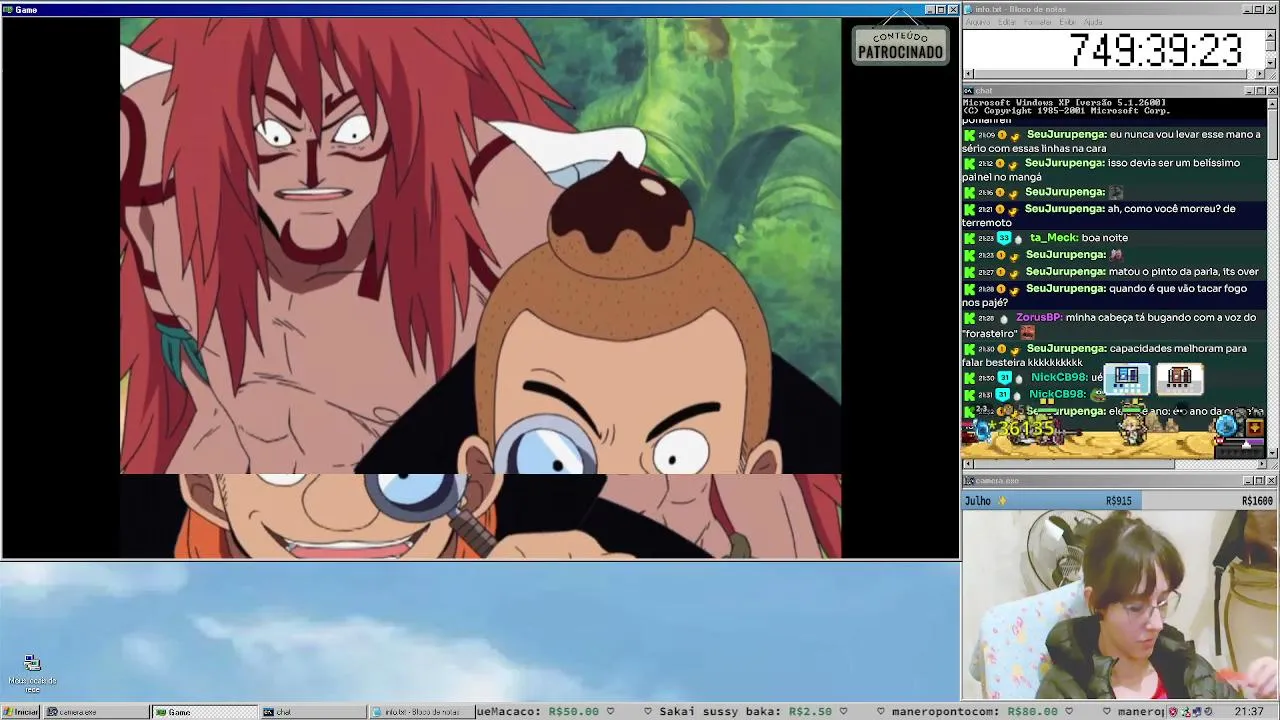Click the Notepad horizontal scroll left arrow
This screenshot has height=720, width=1280.
[x=968, y=74]
